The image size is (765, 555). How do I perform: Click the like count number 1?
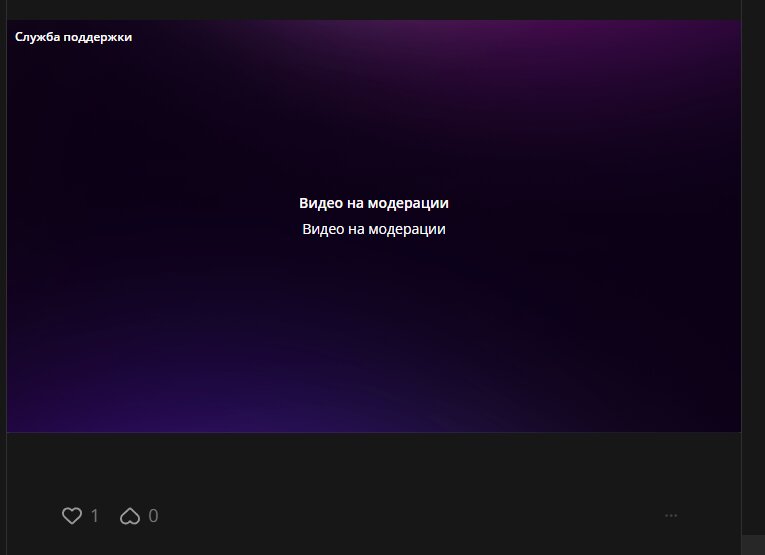coord(95,516)
